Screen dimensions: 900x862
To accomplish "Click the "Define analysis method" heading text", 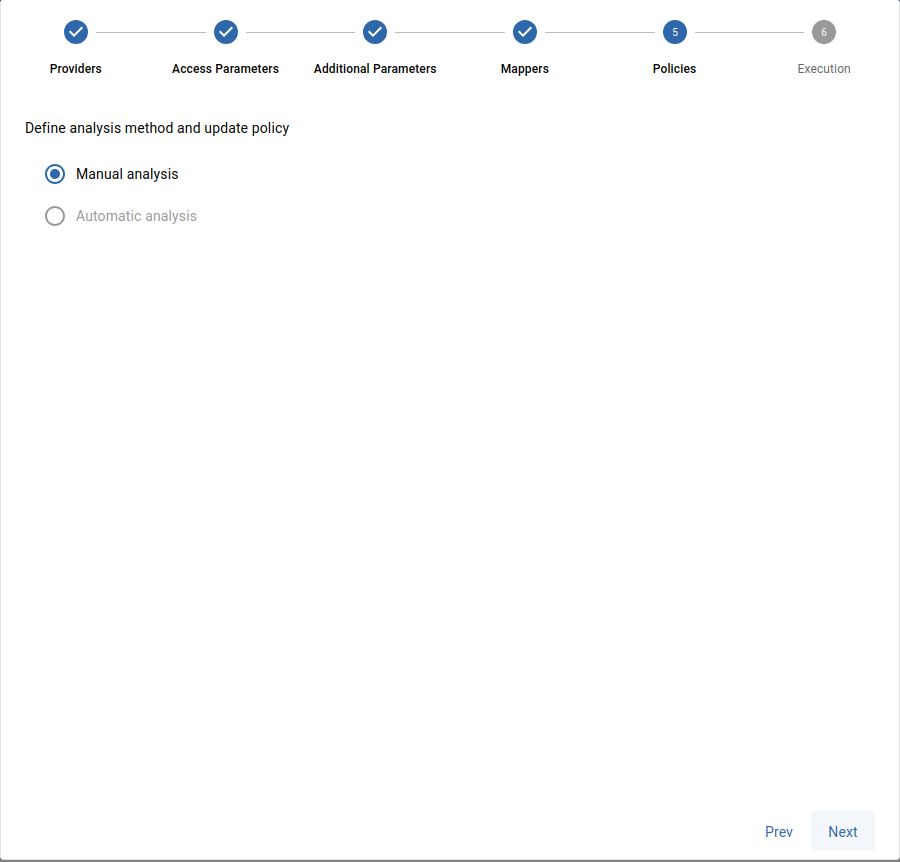I will coord(157,128).
